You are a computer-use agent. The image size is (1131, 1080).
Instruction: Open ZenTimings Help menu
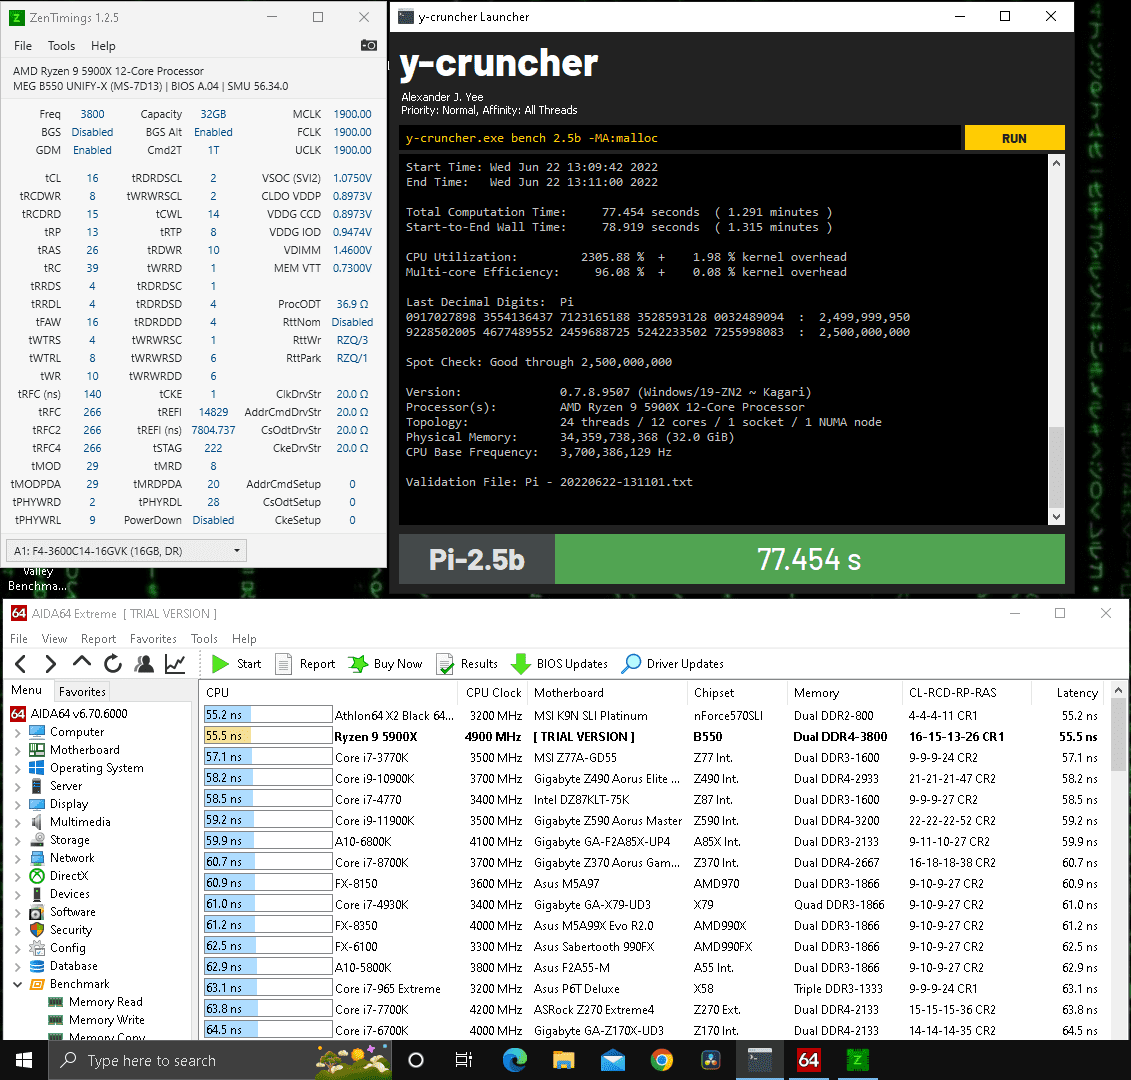click(x=103, y=45)
